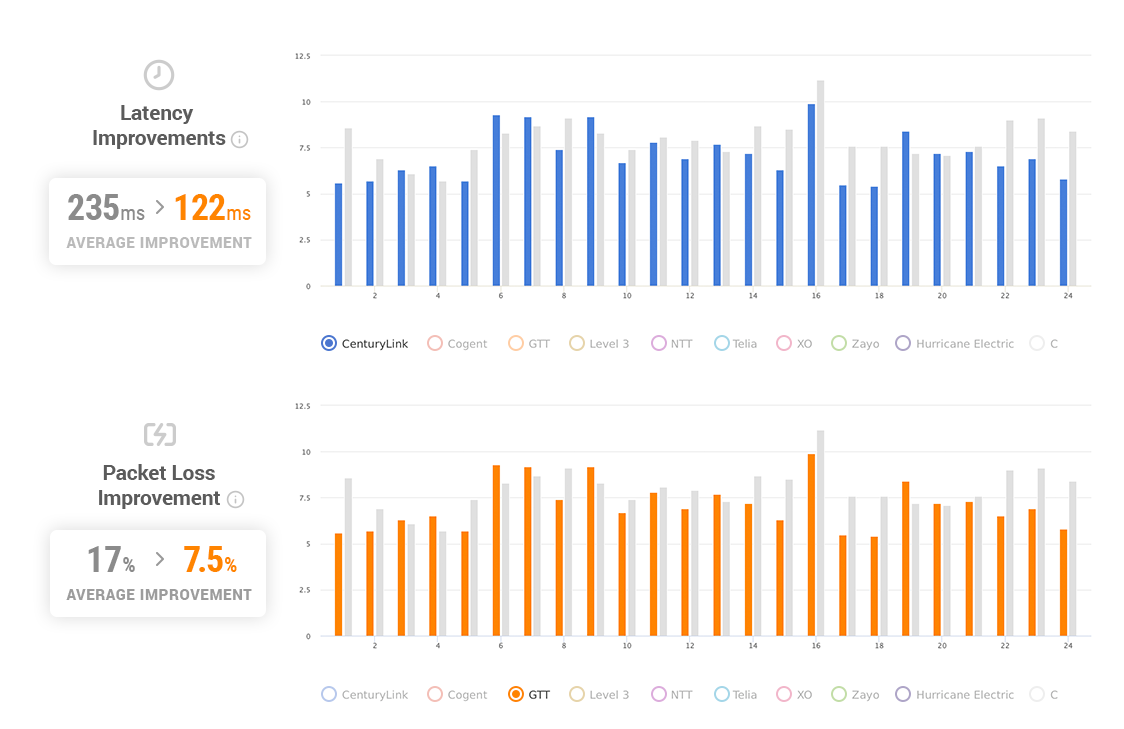Select NTT in the latency chart legend

coord(671,343)
